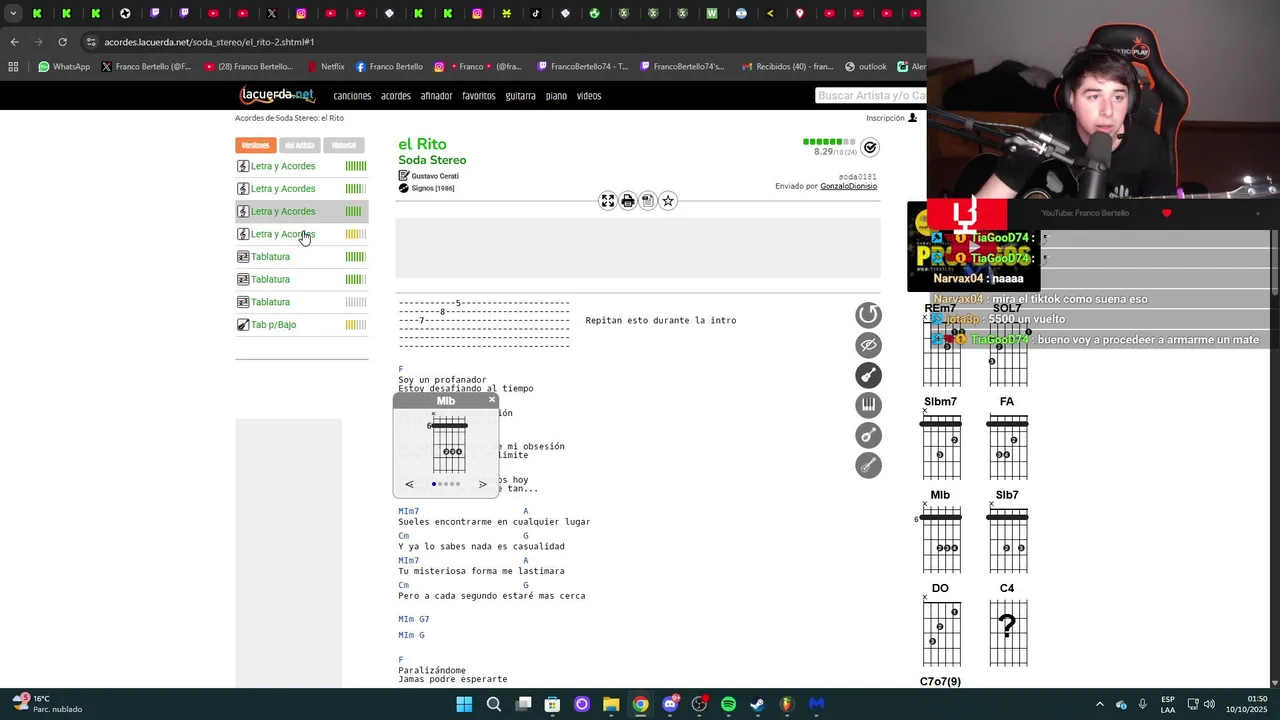
Task: Select the ukulele instrument icon below the piano
Action: 868,435
